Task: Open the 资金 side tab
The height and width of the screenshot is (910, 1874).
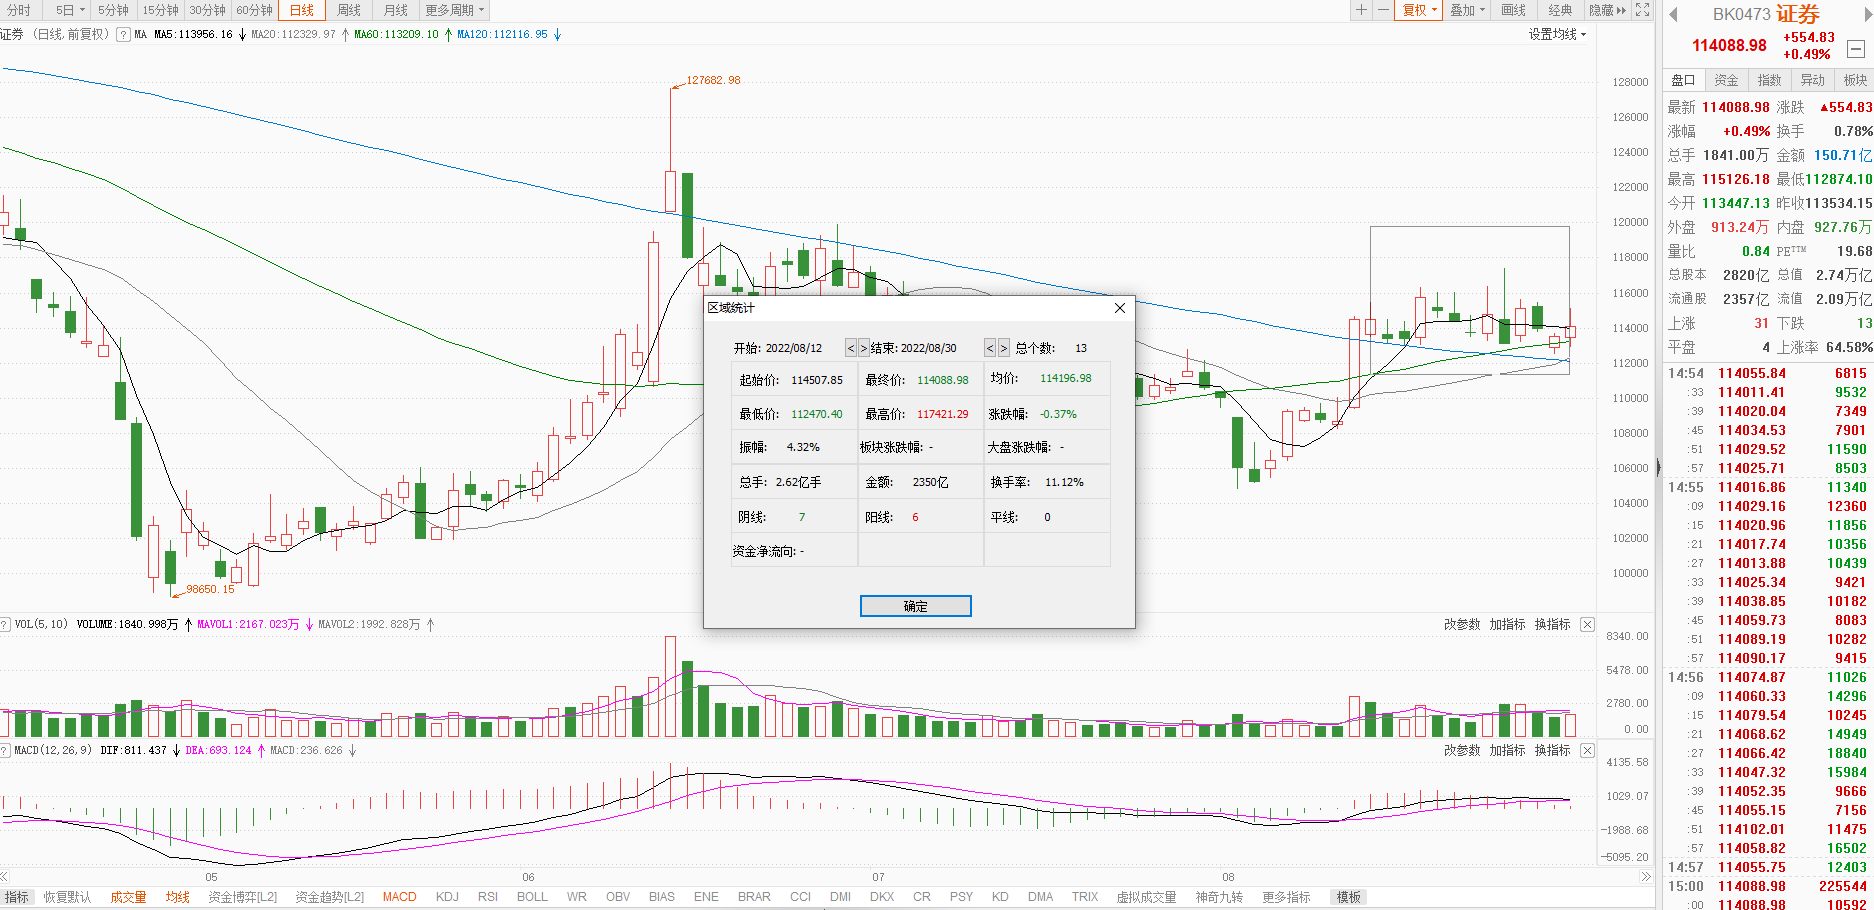Action: tap(1727, 80)
